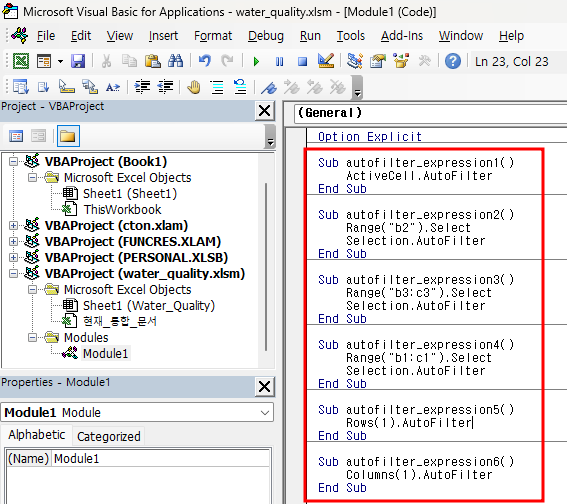Open the Module1 Module object dropdown
567x504 pixels.
(x=265, y=413)
